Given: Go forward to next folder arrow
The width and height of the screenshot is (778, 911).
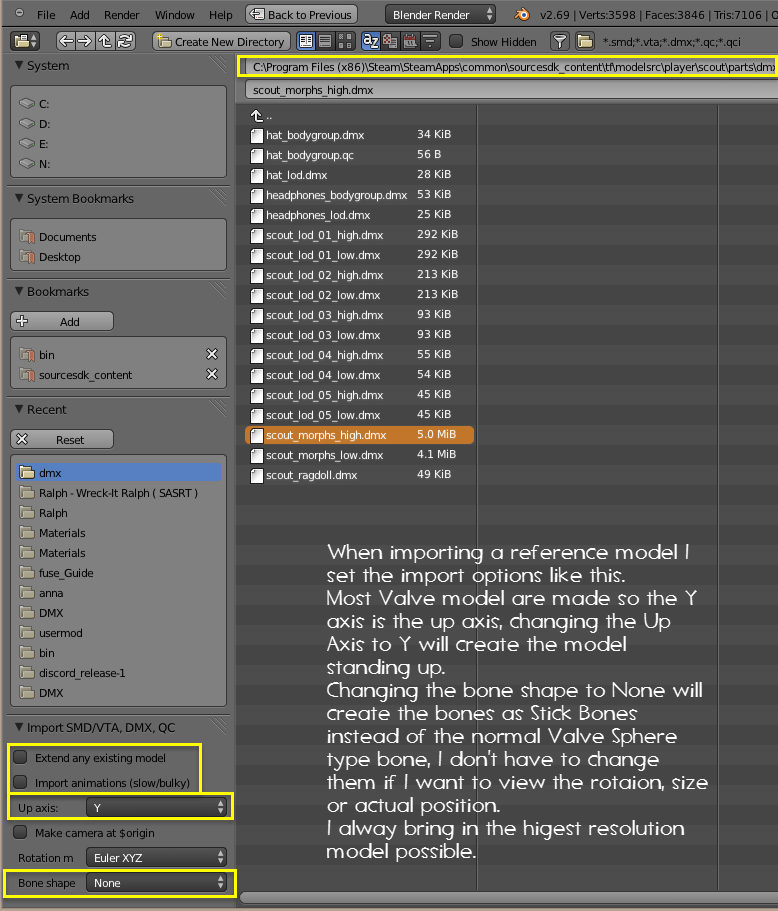Looking at the screenshot, I should pyautogui.click(x=85, y=41).
